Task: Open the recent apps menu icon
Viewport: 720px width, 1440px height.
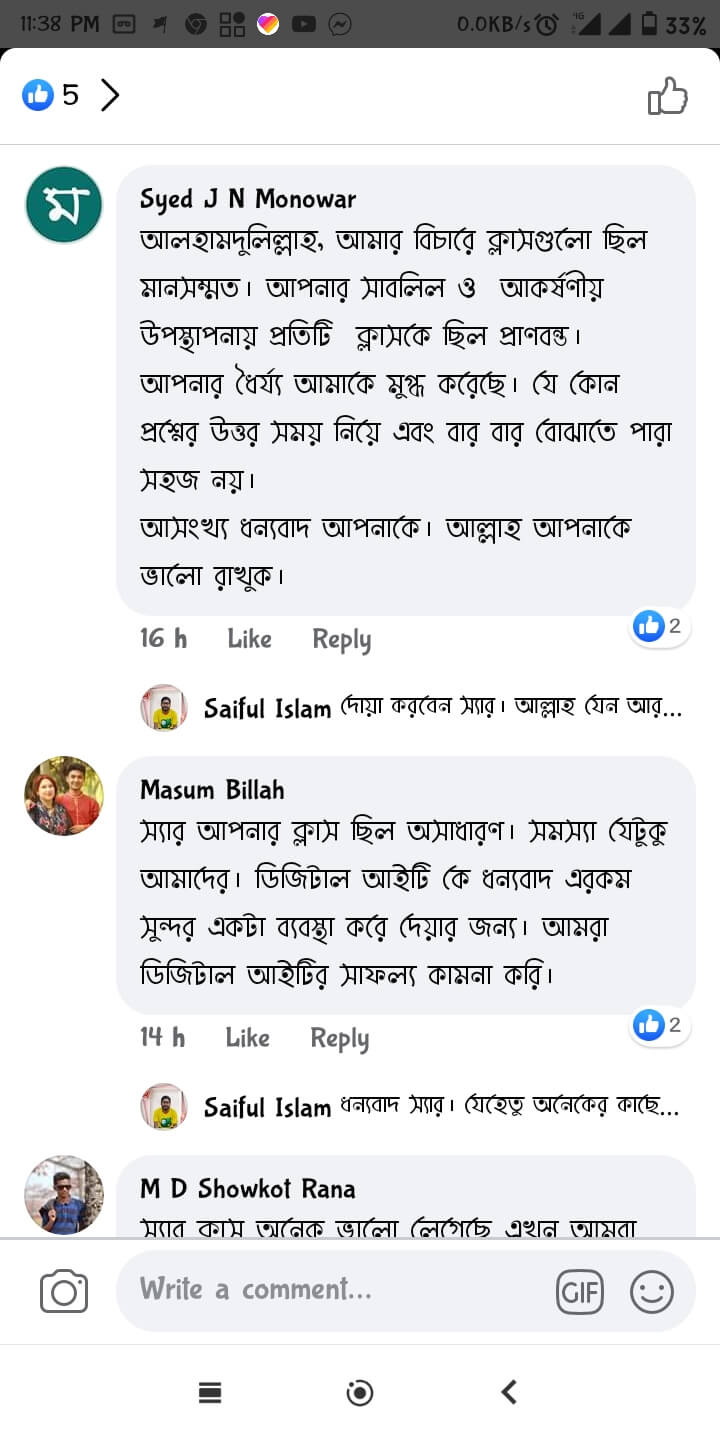Action: pos(210,1392)
